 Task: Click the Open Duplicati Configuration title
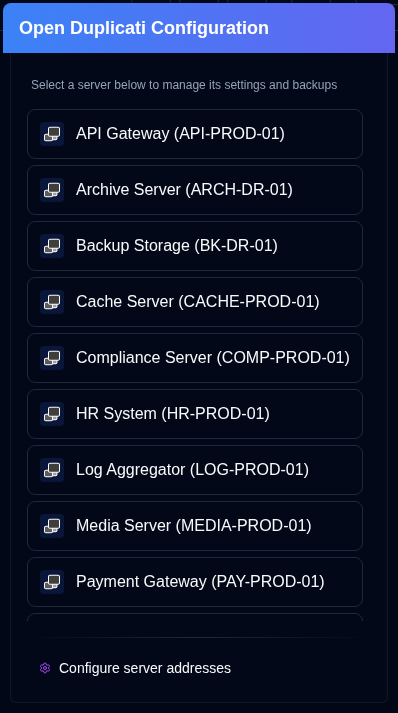pos(144,28)
